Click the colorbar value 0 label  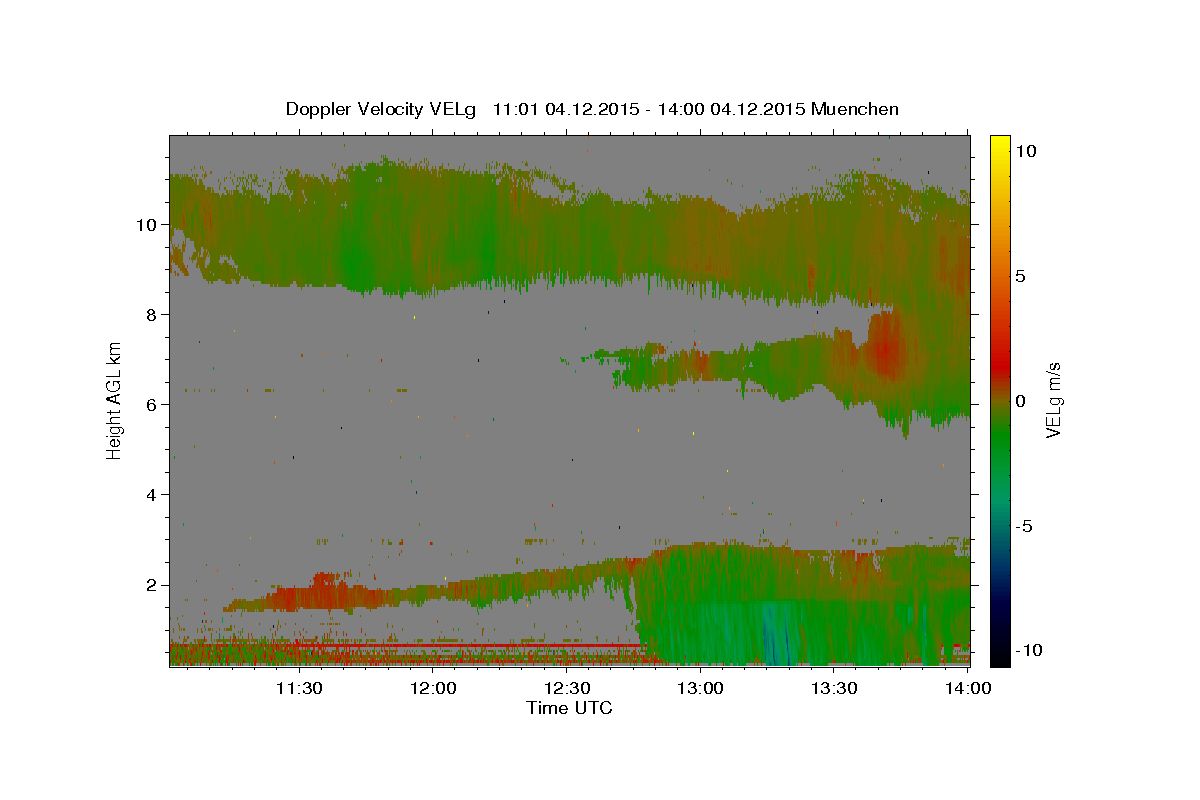(x=1020, y=401)
